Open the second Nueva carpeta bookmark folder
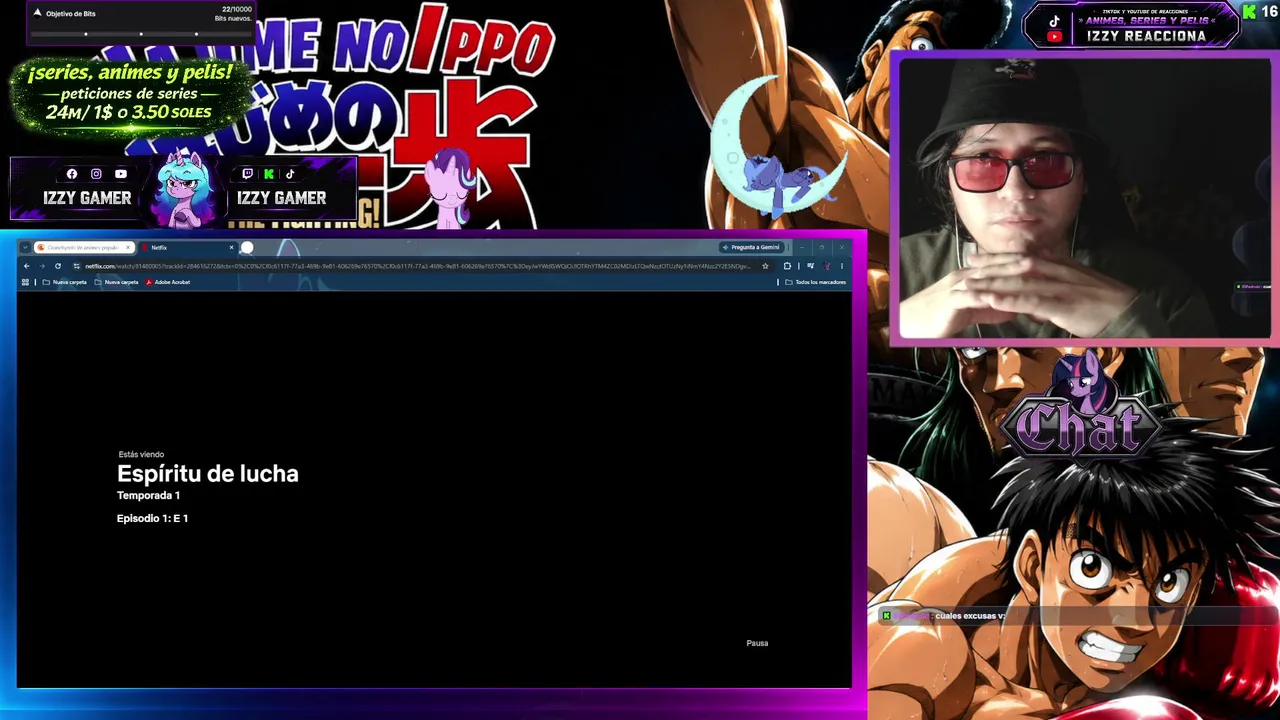This screenshot has width=1280, height=720. 116,282
